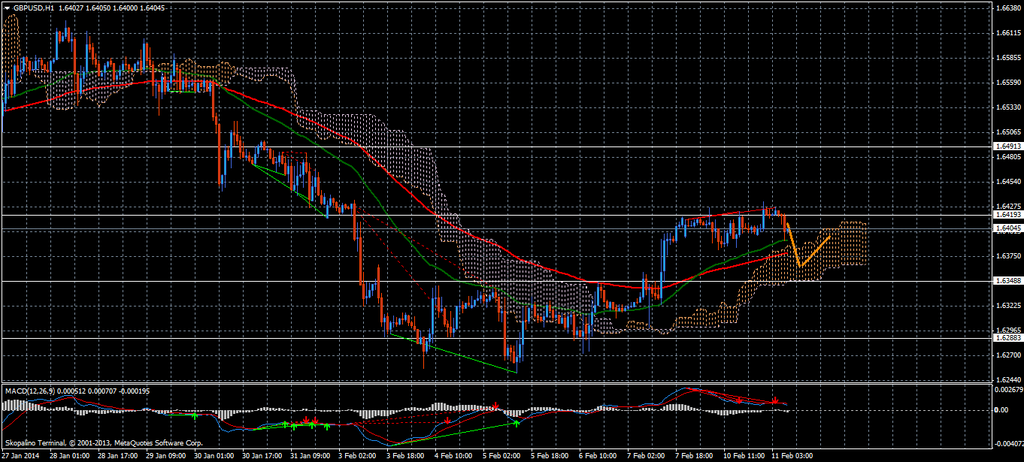Select the 1.64045 current price tag
Screen dimensions: 1024x462
click(x=1006, y=228)
